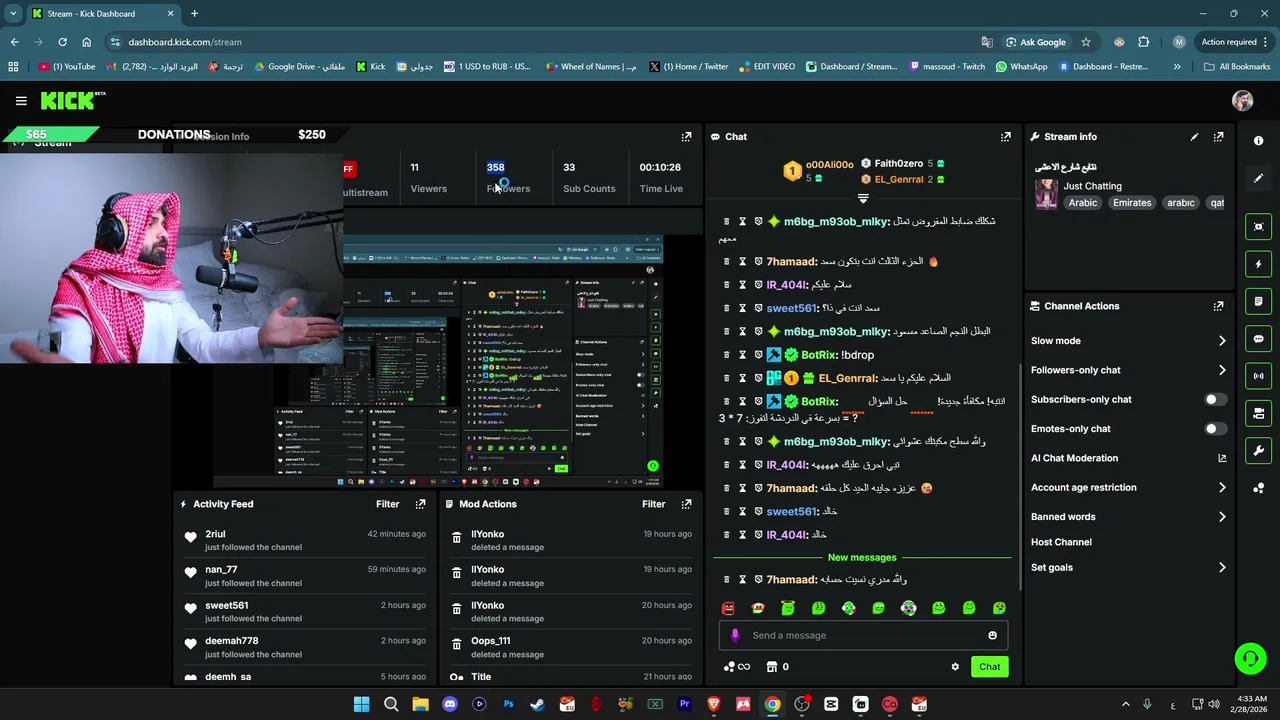Open Wheel of Names bookmark

(x=591, y=67)
